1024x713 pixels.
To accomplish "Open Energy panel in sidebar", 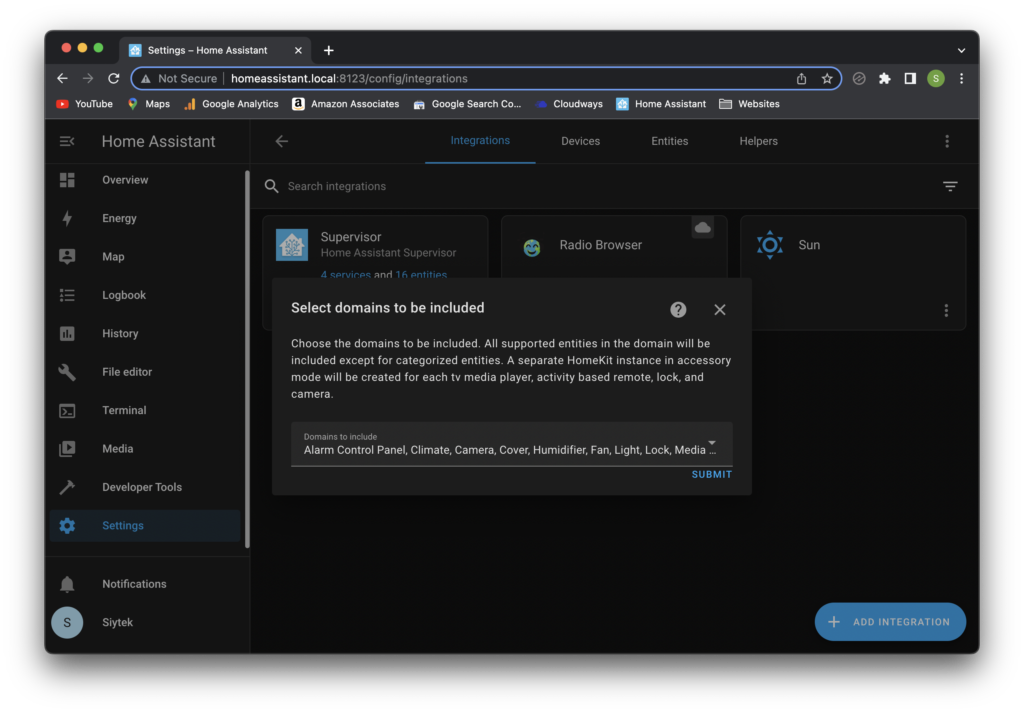I will click(145, 218).
